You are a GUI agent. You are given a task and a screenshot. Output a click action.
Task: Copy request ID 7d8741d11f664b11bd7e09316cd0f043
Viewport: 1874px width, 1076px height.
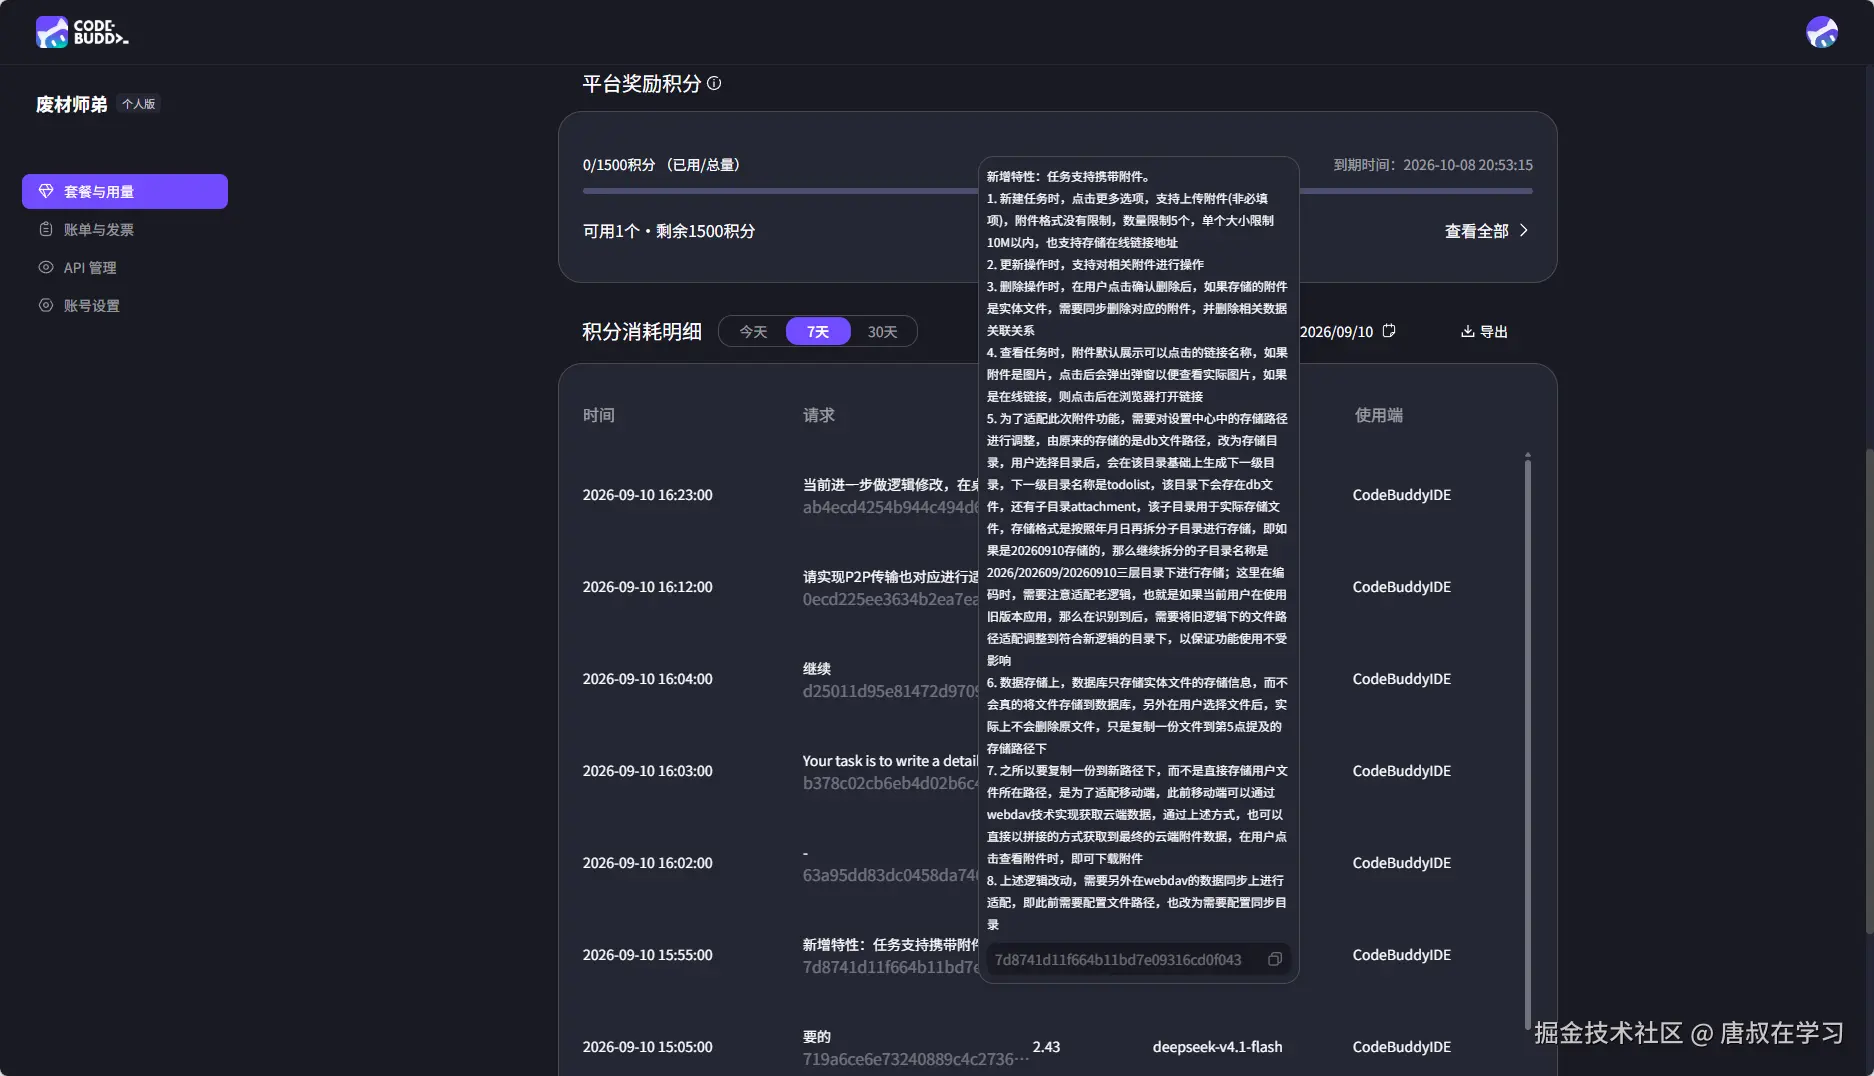(x=1275, y=959)
